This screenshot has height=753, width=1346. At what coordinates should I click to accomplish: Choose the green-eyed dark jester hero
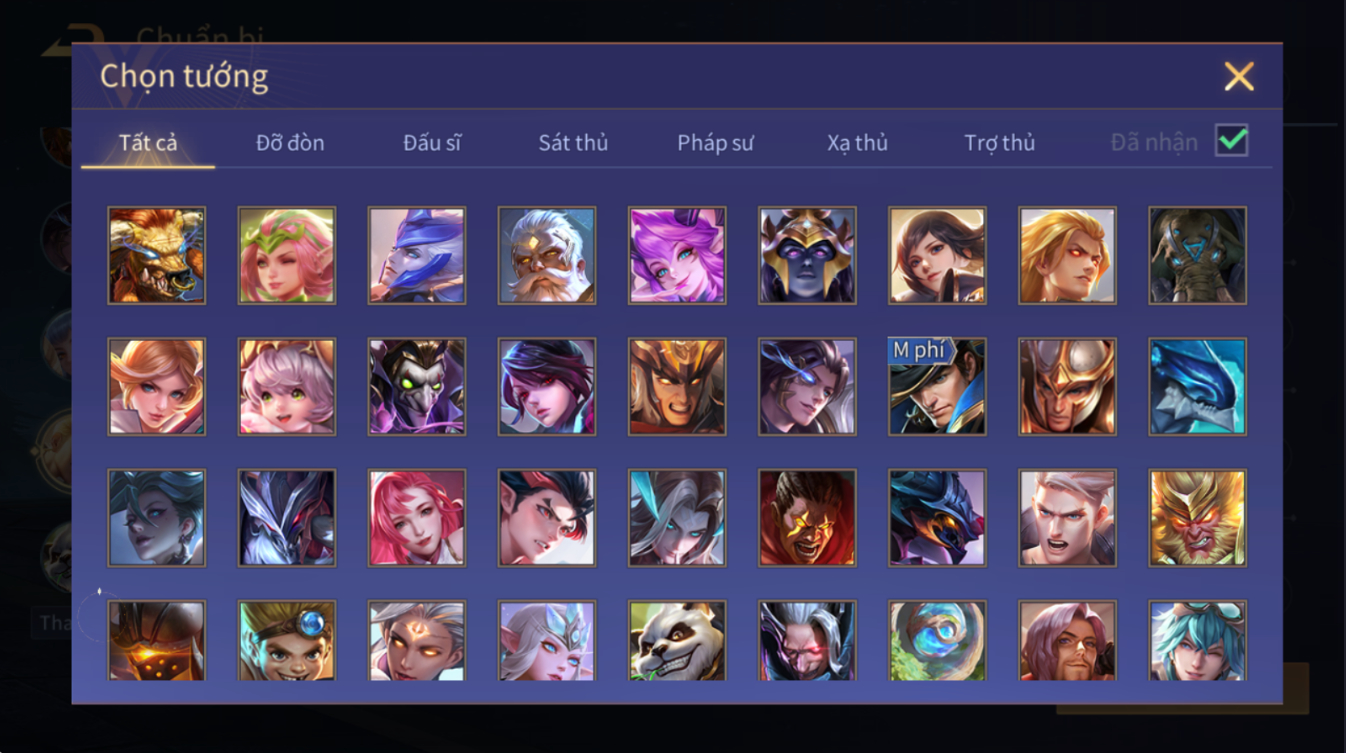point(417,386)
